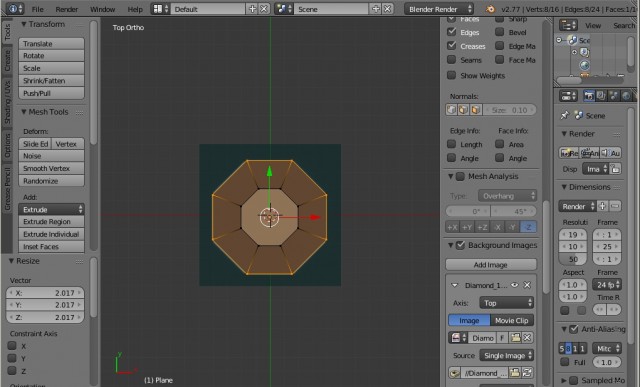Click the world icon in outliner tree
This screenshot has width=640, height=387.
point(584,65)
